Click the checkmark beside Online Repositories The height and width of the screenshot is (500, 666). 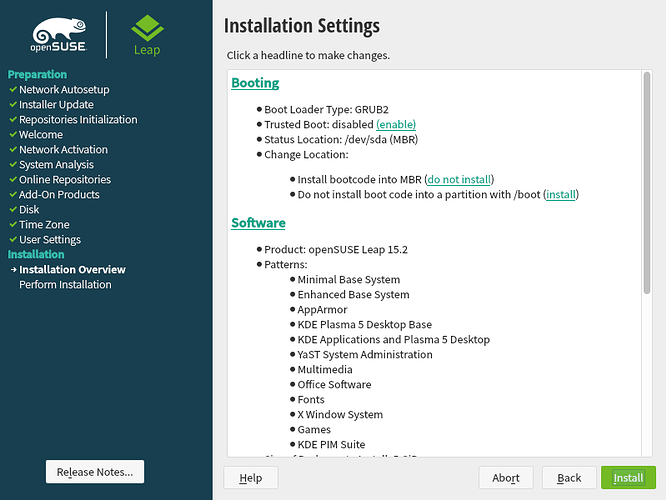(x=13, y=180)
